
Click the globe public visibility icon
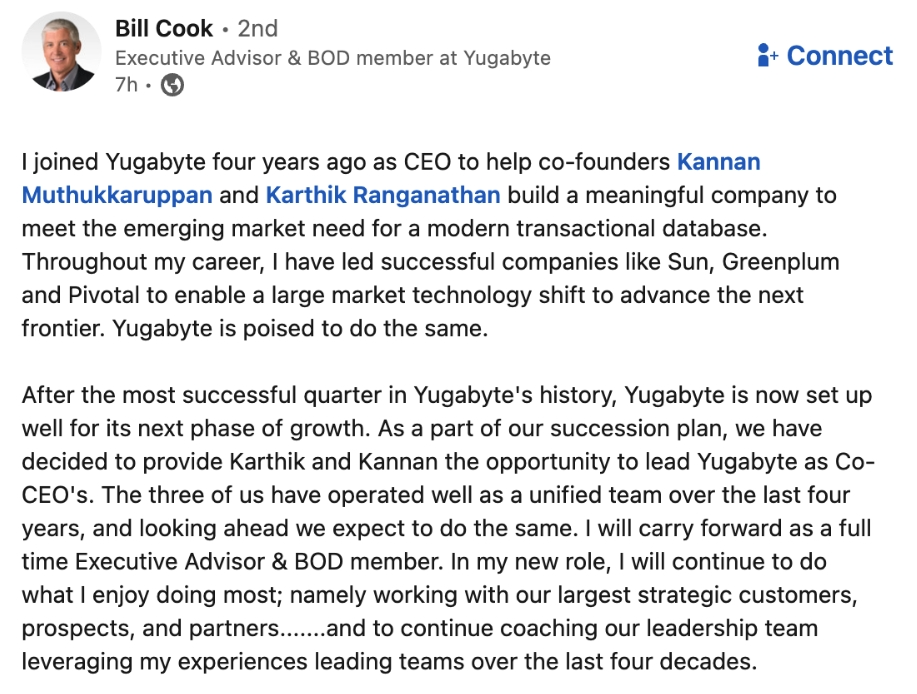[172, 86]
